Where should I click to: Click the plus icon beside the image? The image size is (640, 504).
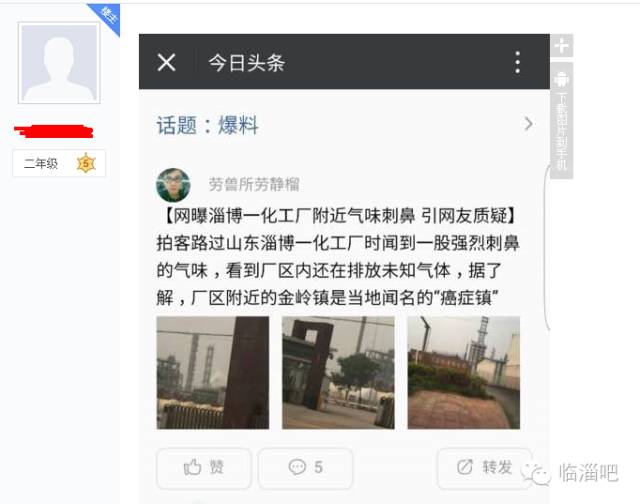[x=562, y=46]
